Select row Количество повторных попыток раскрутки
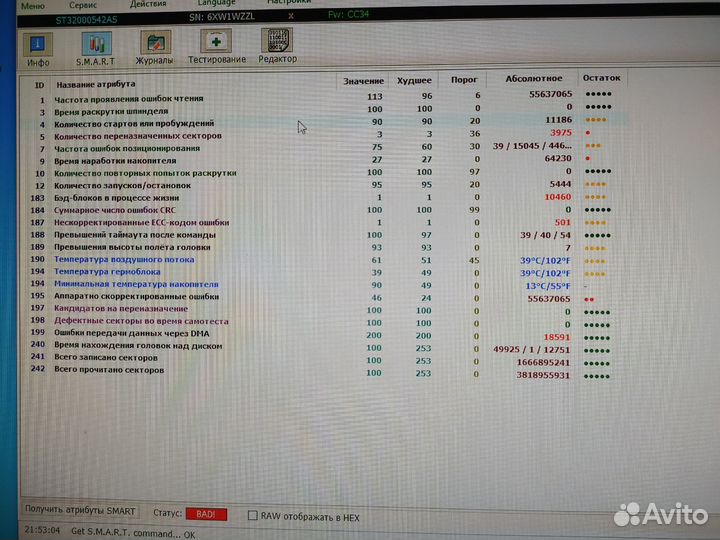Image resolution: width=720 pixels, height=540 pixels. coord(324,172)
